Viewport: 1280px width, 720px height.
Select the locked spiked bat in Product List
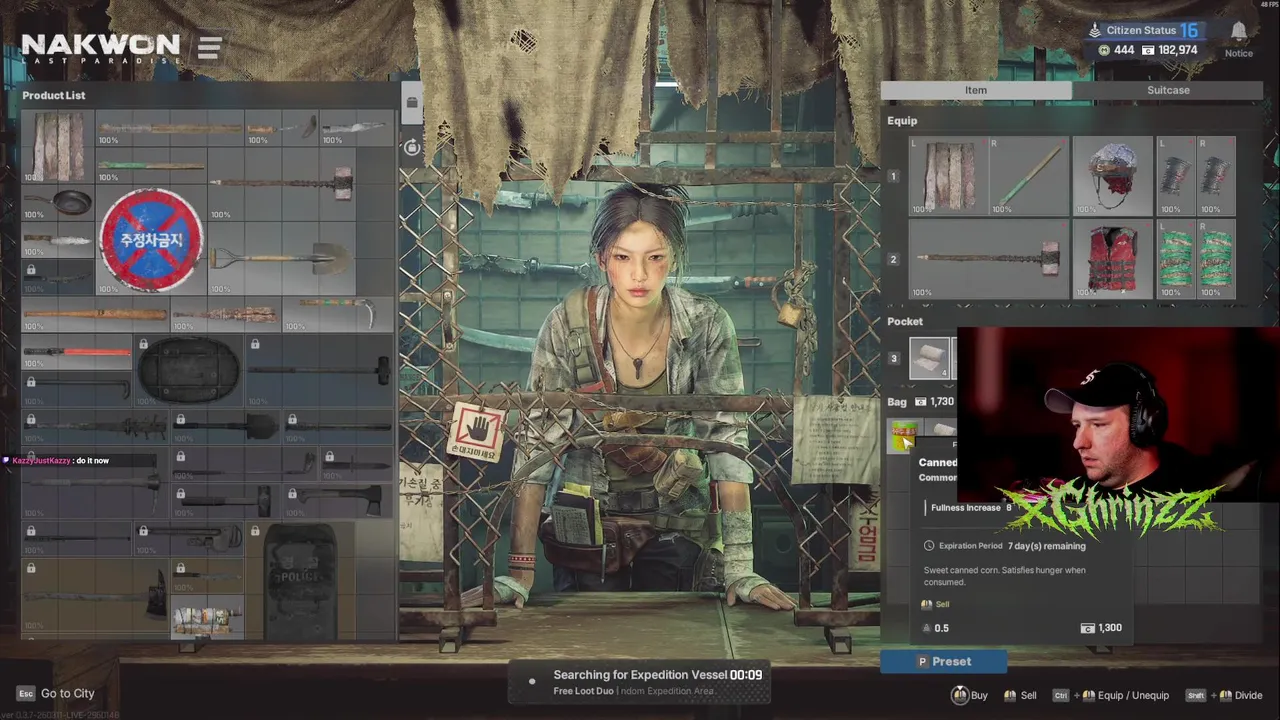[95, 427]
